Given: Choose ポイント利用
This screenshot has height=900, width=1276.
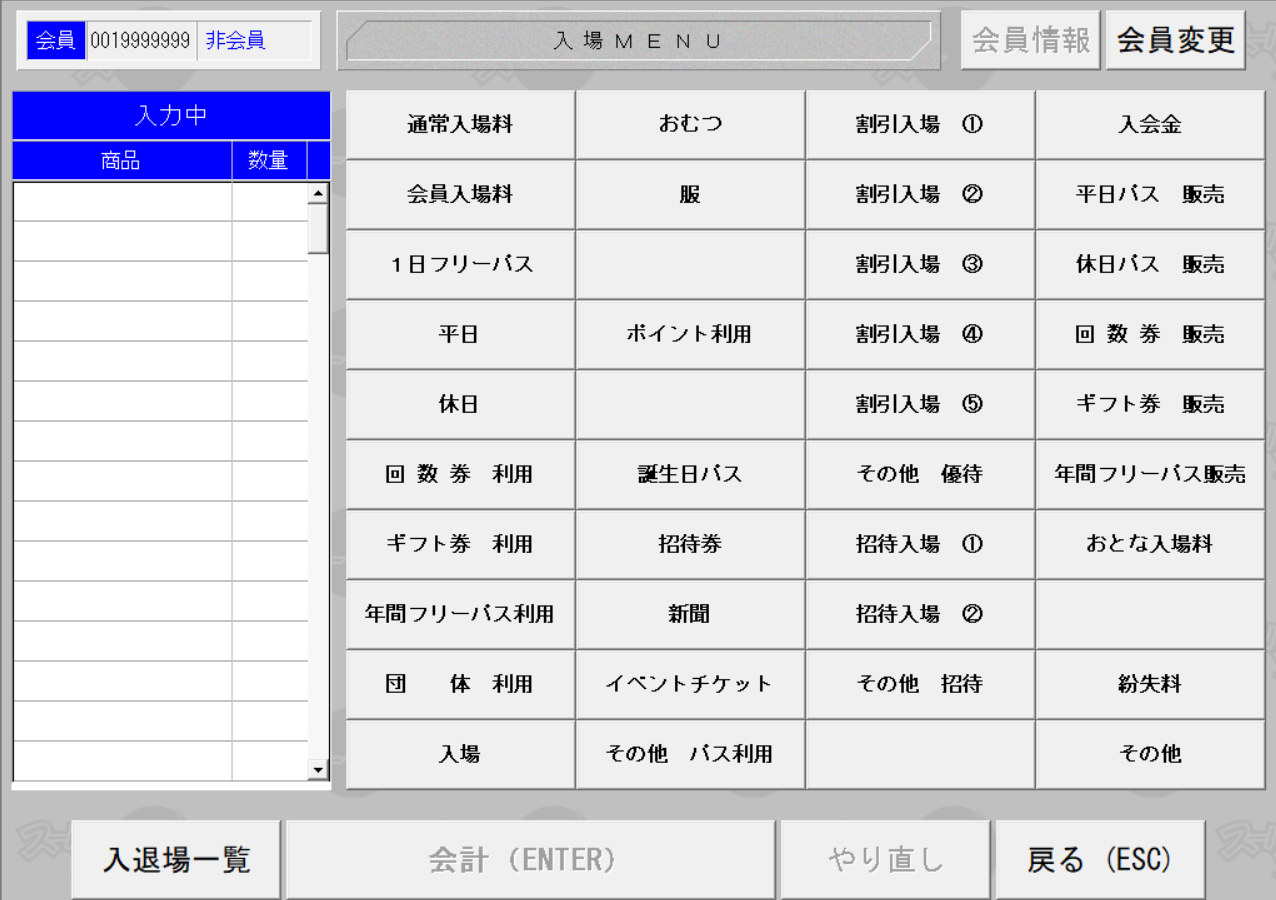Looking at the screenshot, I should click(690, 335).
